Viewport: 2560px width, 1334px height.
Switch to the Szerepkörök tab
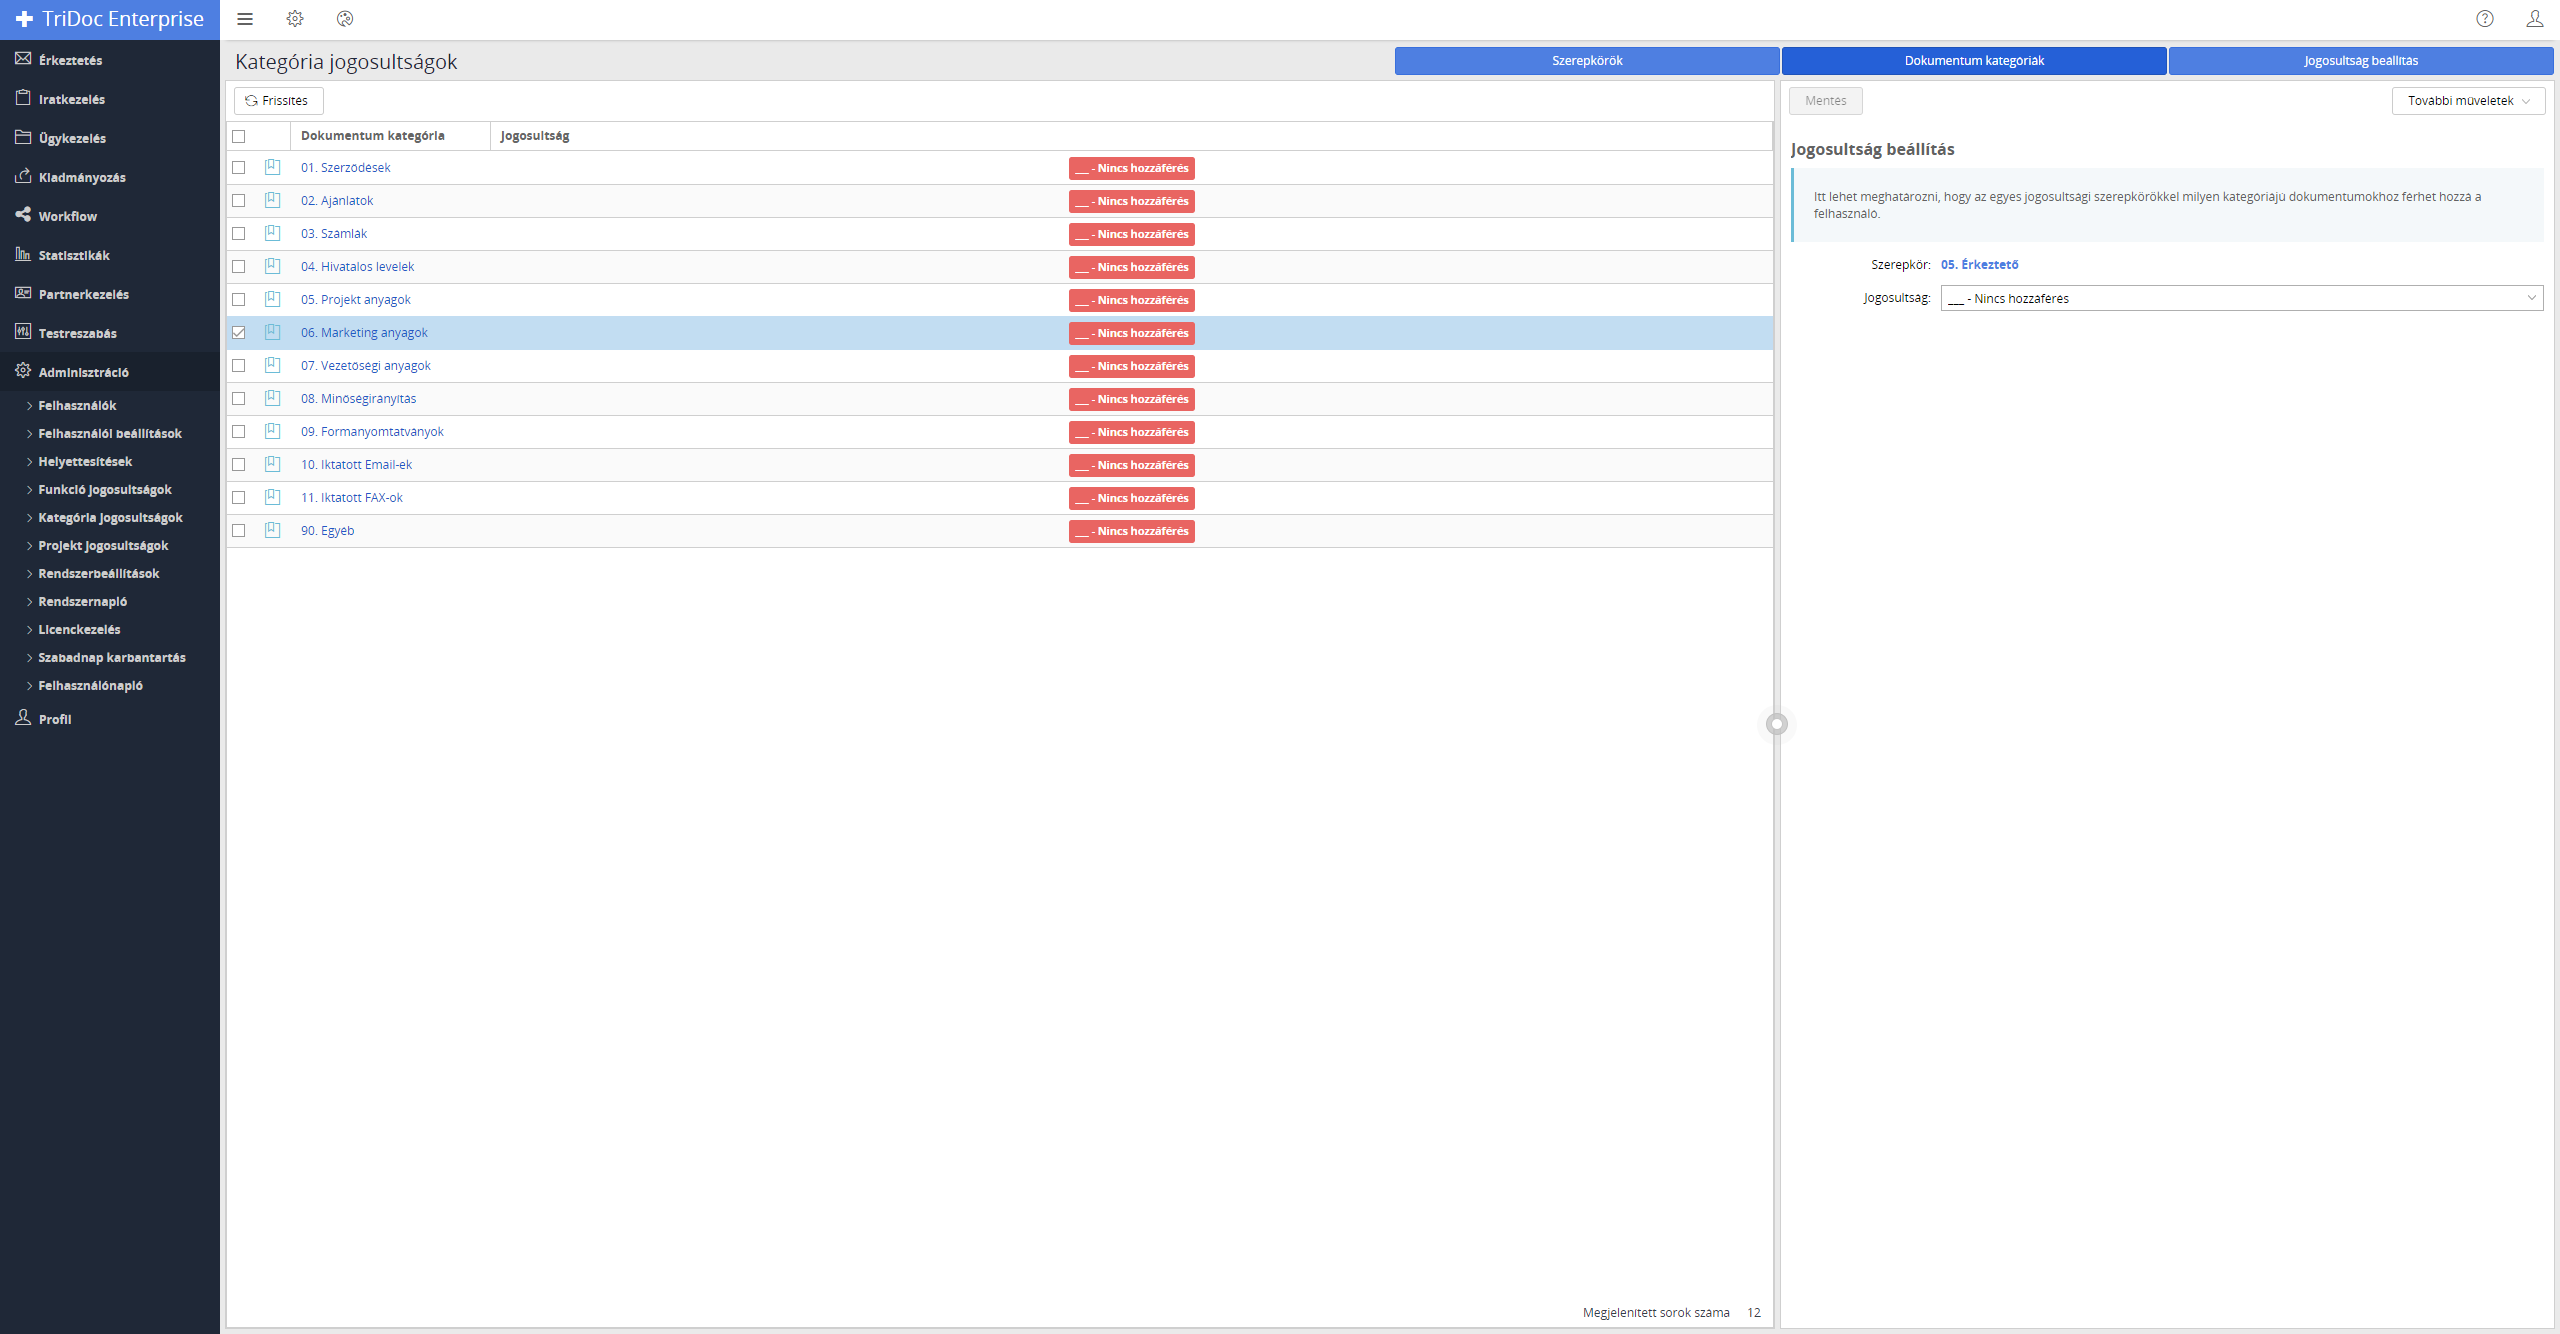point(1586,61)
